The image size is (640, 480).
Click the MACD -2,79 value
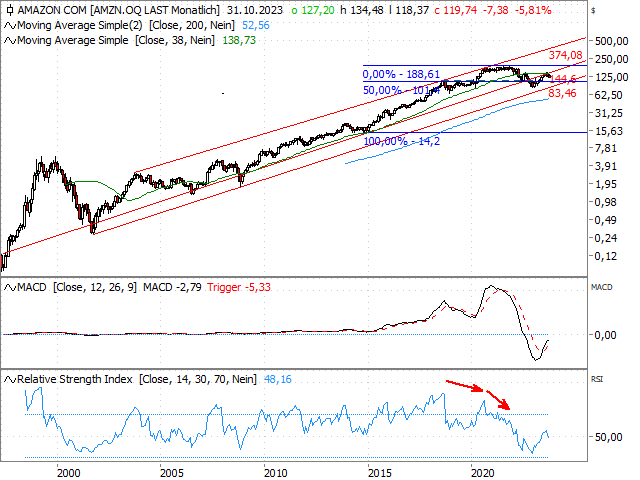click(x=172, y=288)
